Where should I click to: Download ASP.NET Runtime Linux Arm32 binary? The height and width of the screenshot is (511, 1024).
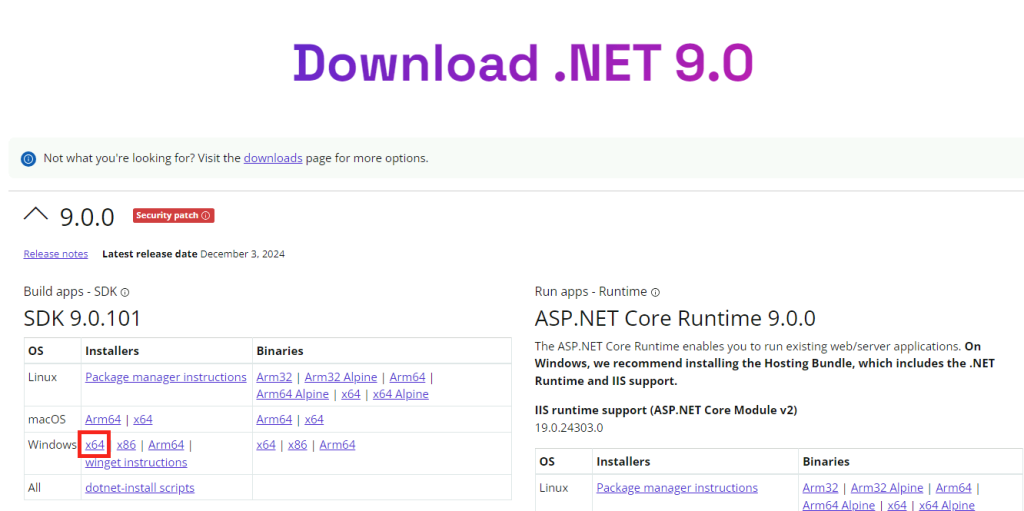(820, 488)
